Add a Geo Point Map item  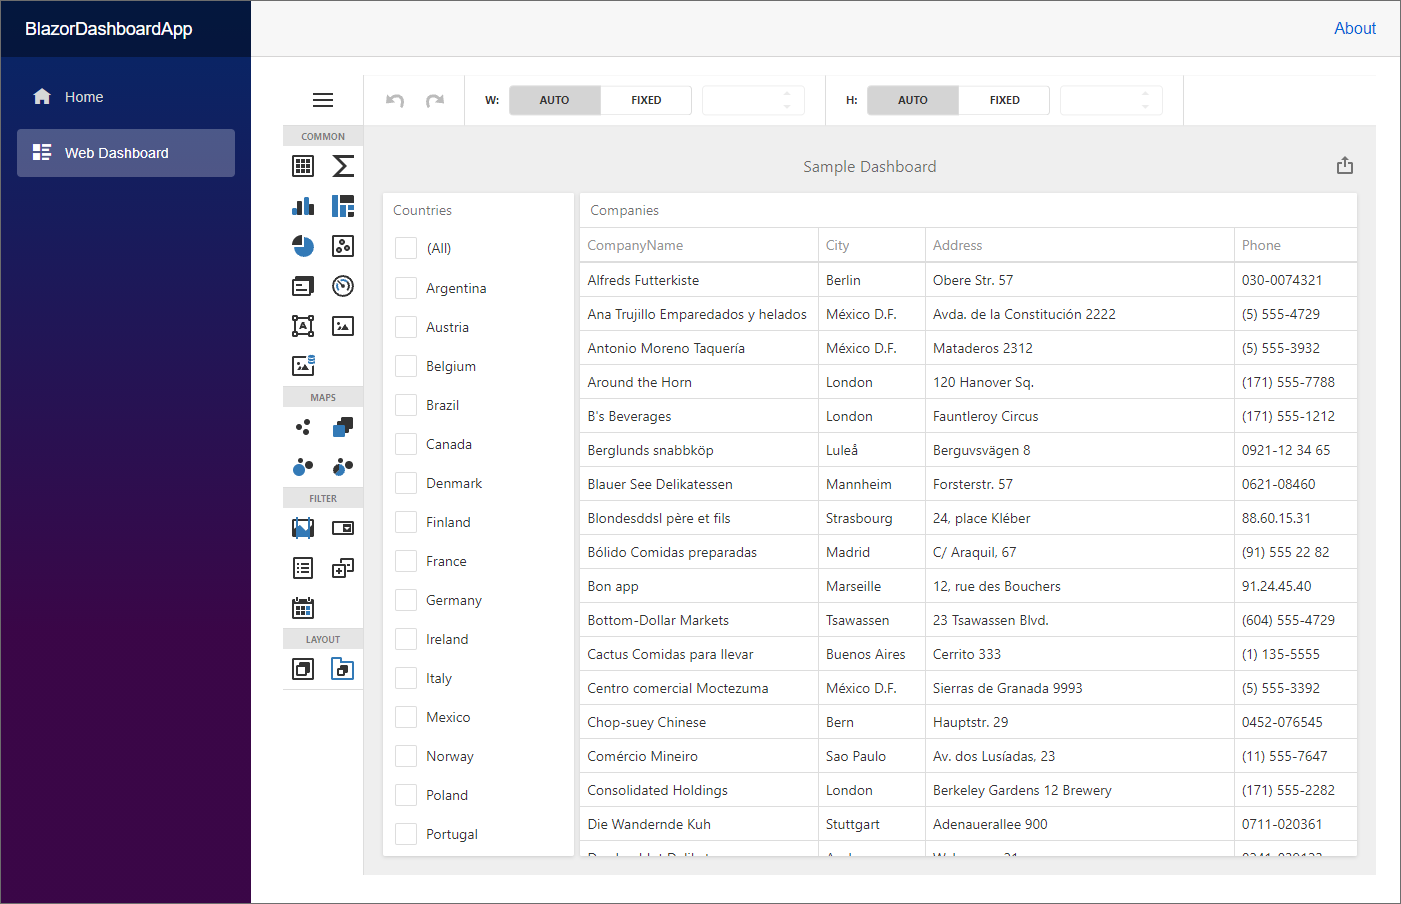[303, 427]
